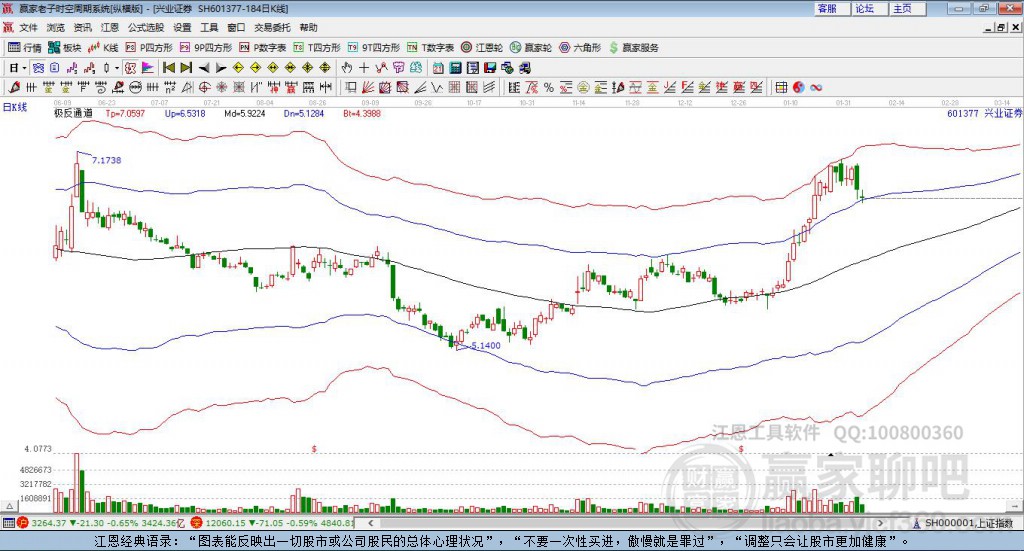Viewport: 1024px width, 551px height.
Task: Launch the 江恩轮 Gann wheel
Action: [x=482, y=48]
